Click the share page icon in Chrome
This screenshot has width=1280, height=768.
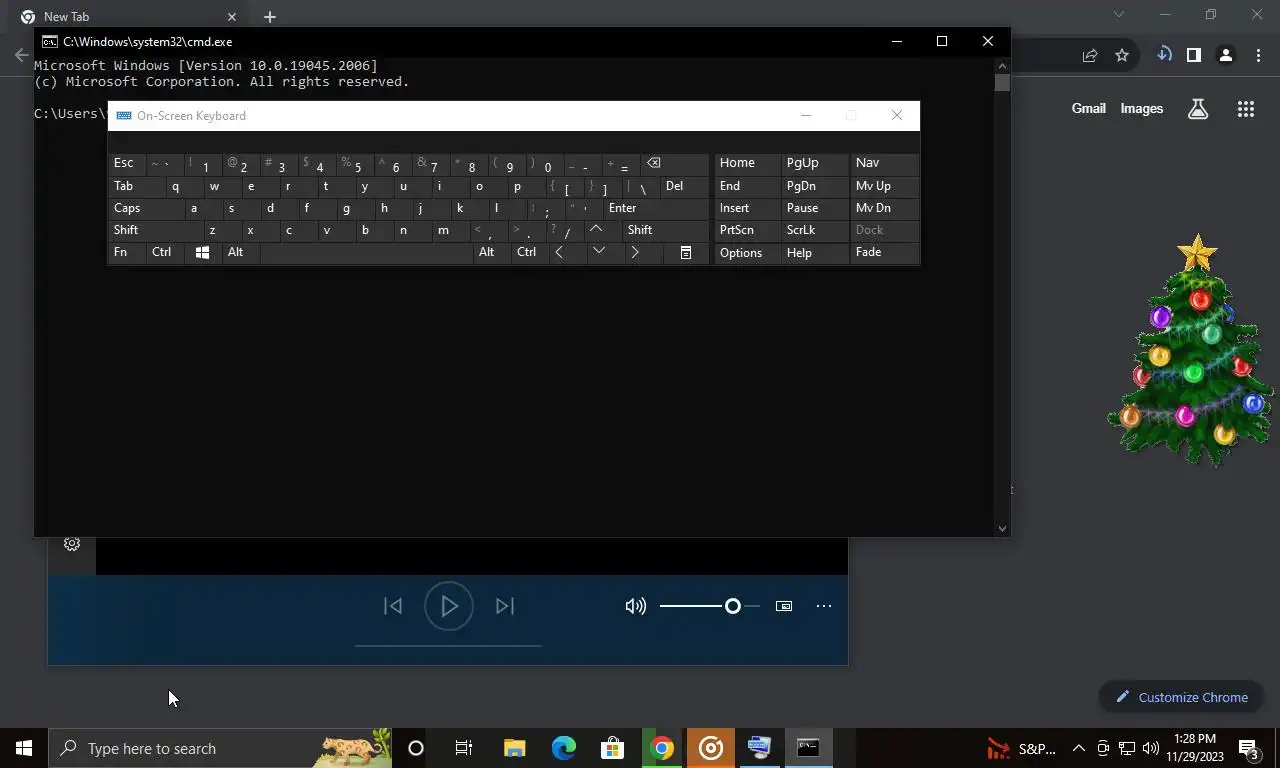pyautogui.click(x=1090, y=55)
